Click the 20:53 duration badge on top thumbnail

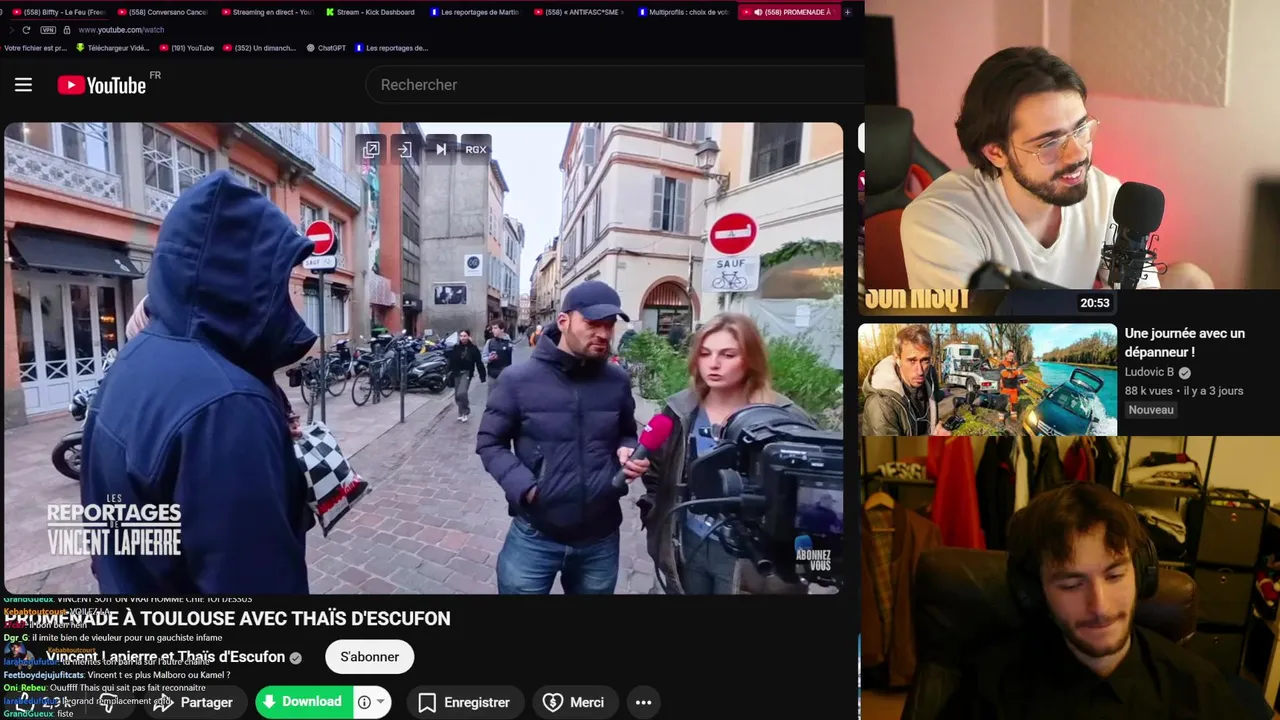click(x=1095, y=303)
